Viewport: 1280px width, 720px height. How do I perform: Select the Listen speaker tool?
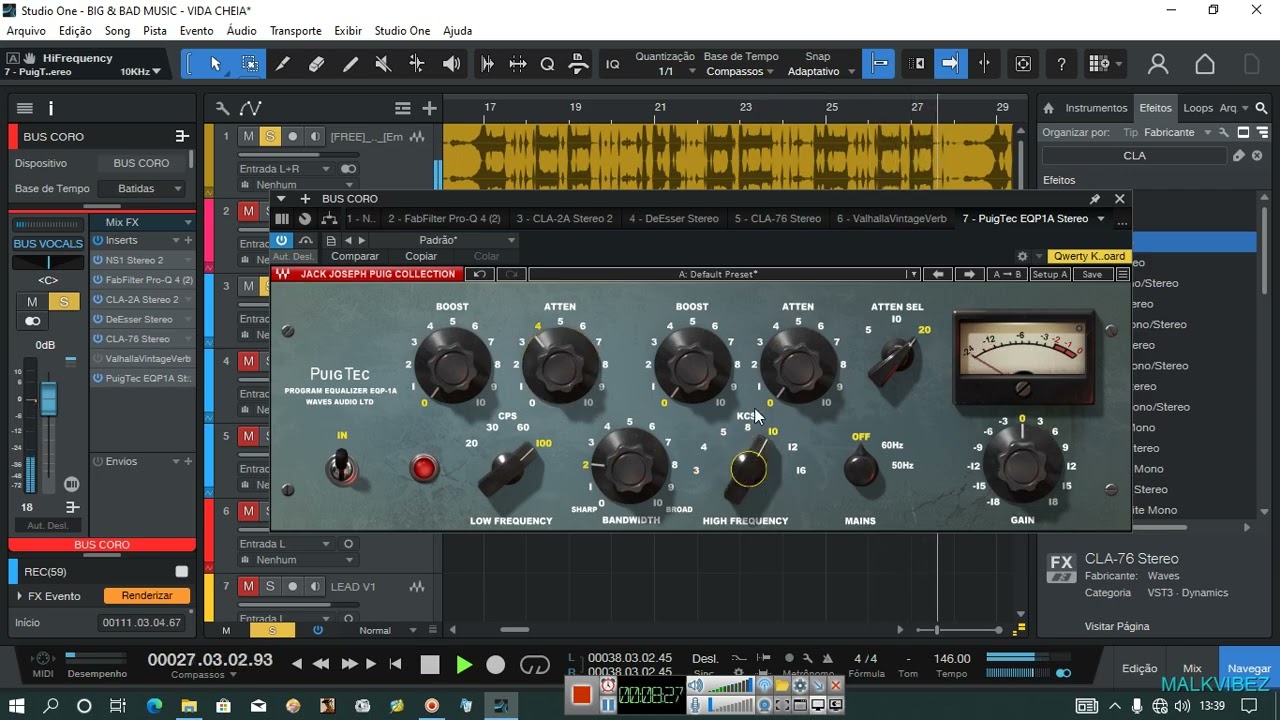coord(451,64)
